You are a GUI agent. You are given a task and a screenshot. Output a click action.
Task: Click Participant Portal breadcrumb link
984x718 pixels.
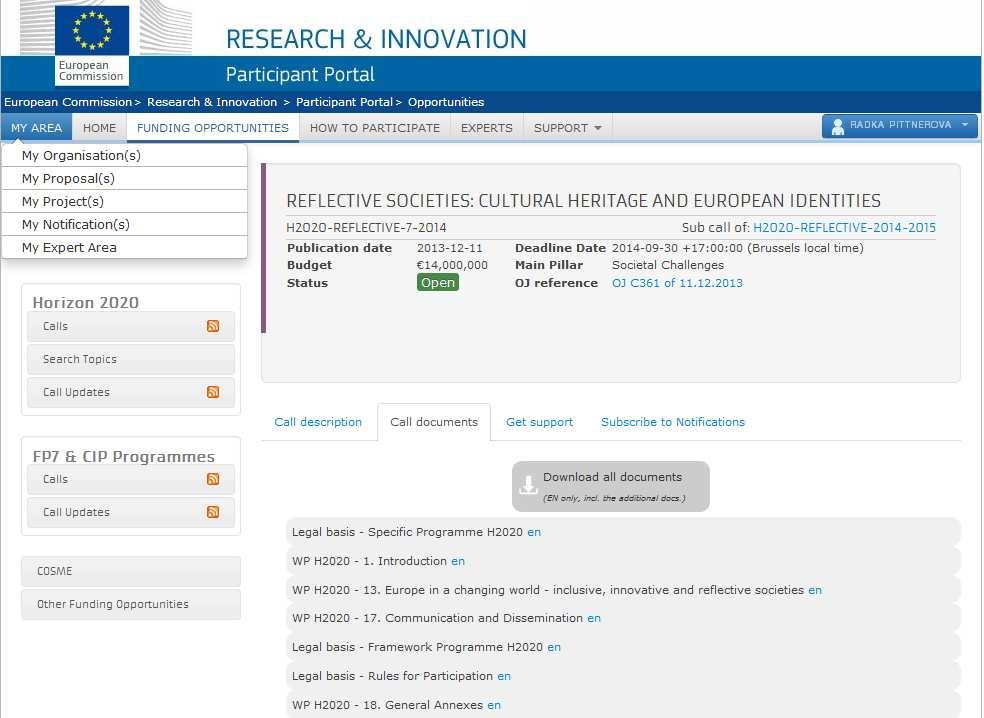(344, 102)
